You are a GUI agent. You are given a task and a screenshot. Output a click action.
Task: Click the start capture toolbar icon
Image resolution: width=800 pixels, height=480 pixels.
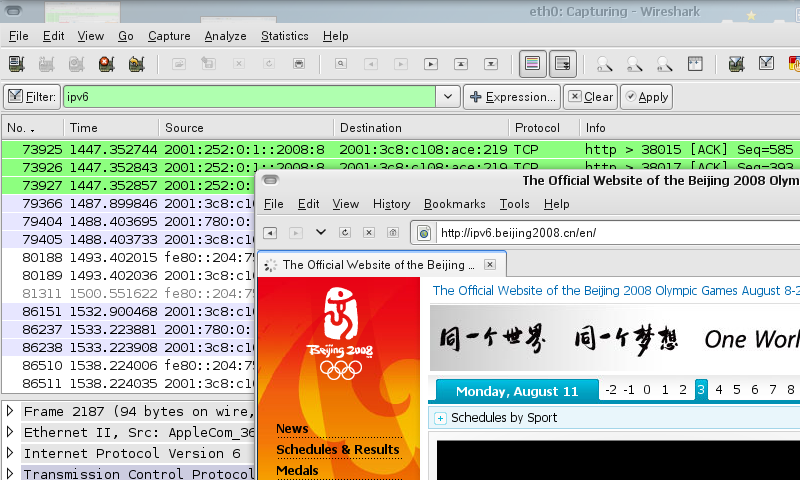(x=77, y=64)
